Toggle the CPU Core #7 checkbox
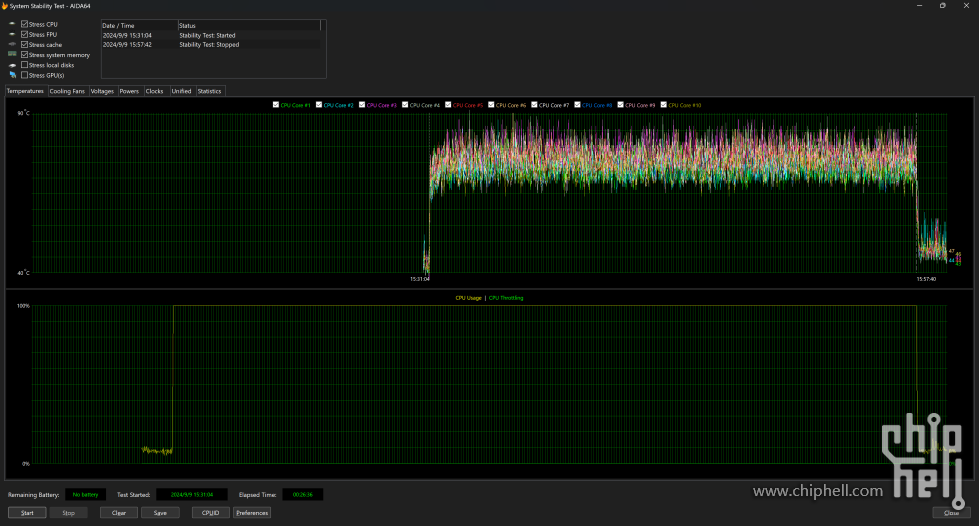Viewport: 979px width, 526px height. (x=534, y=105)
